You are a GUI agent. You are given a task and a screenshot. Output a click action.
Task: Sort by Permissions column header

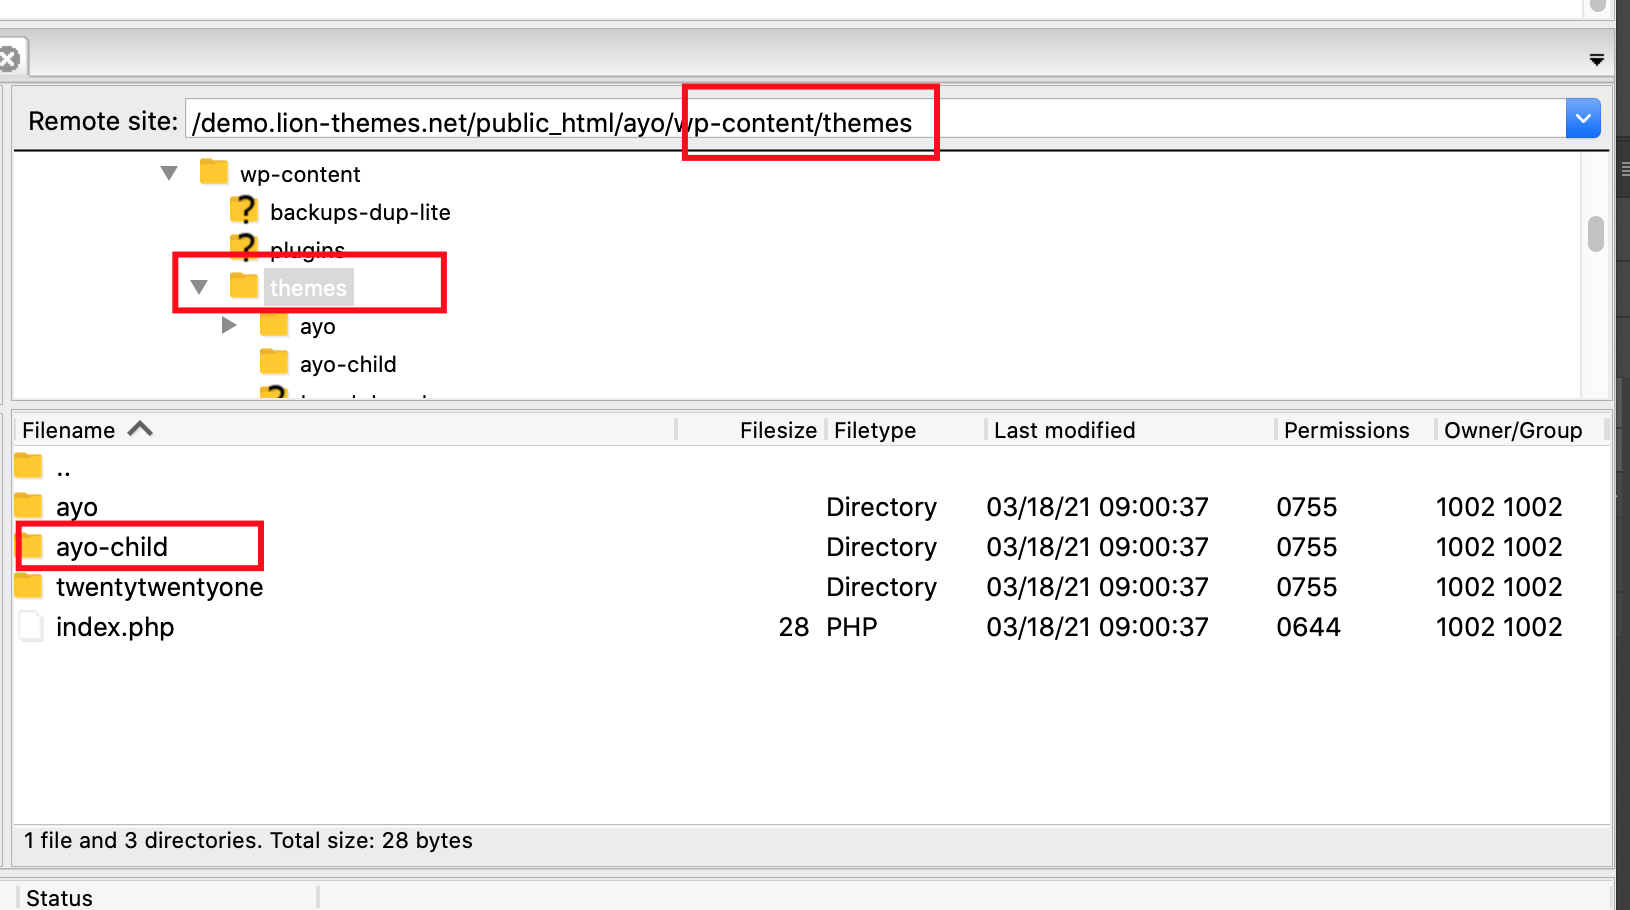[x=1346, y=430]
